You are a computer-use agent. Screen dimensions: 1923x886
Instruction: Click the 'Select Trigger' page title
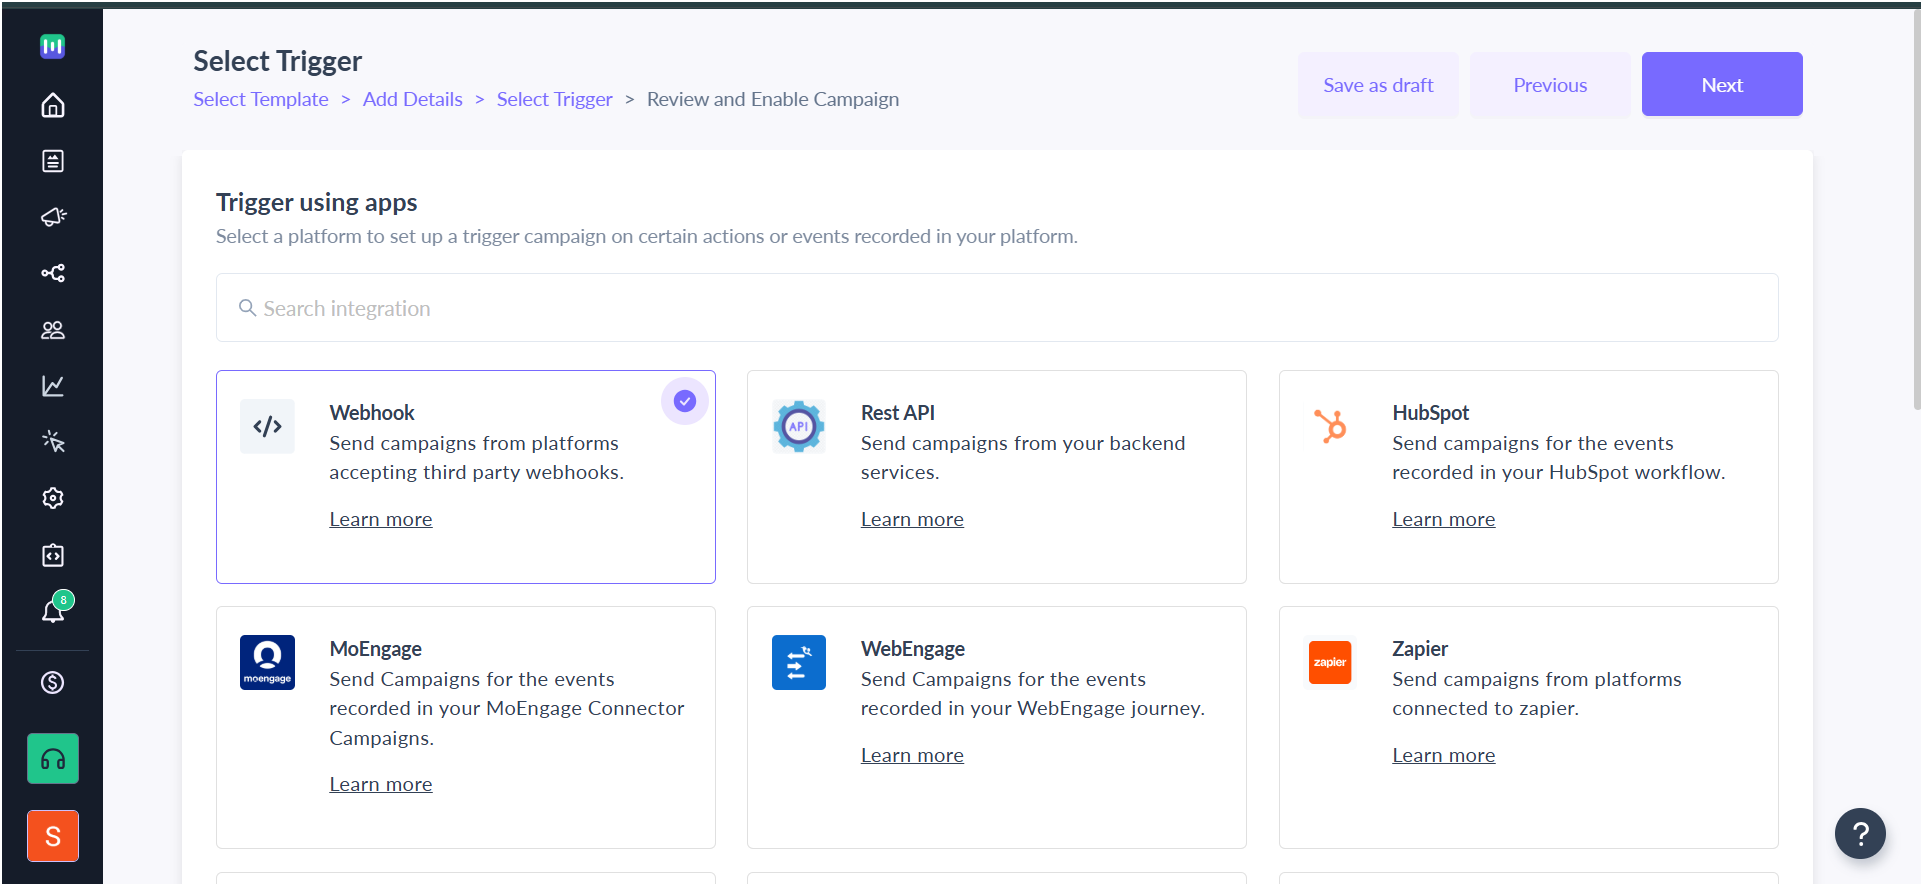click(278, 61)
